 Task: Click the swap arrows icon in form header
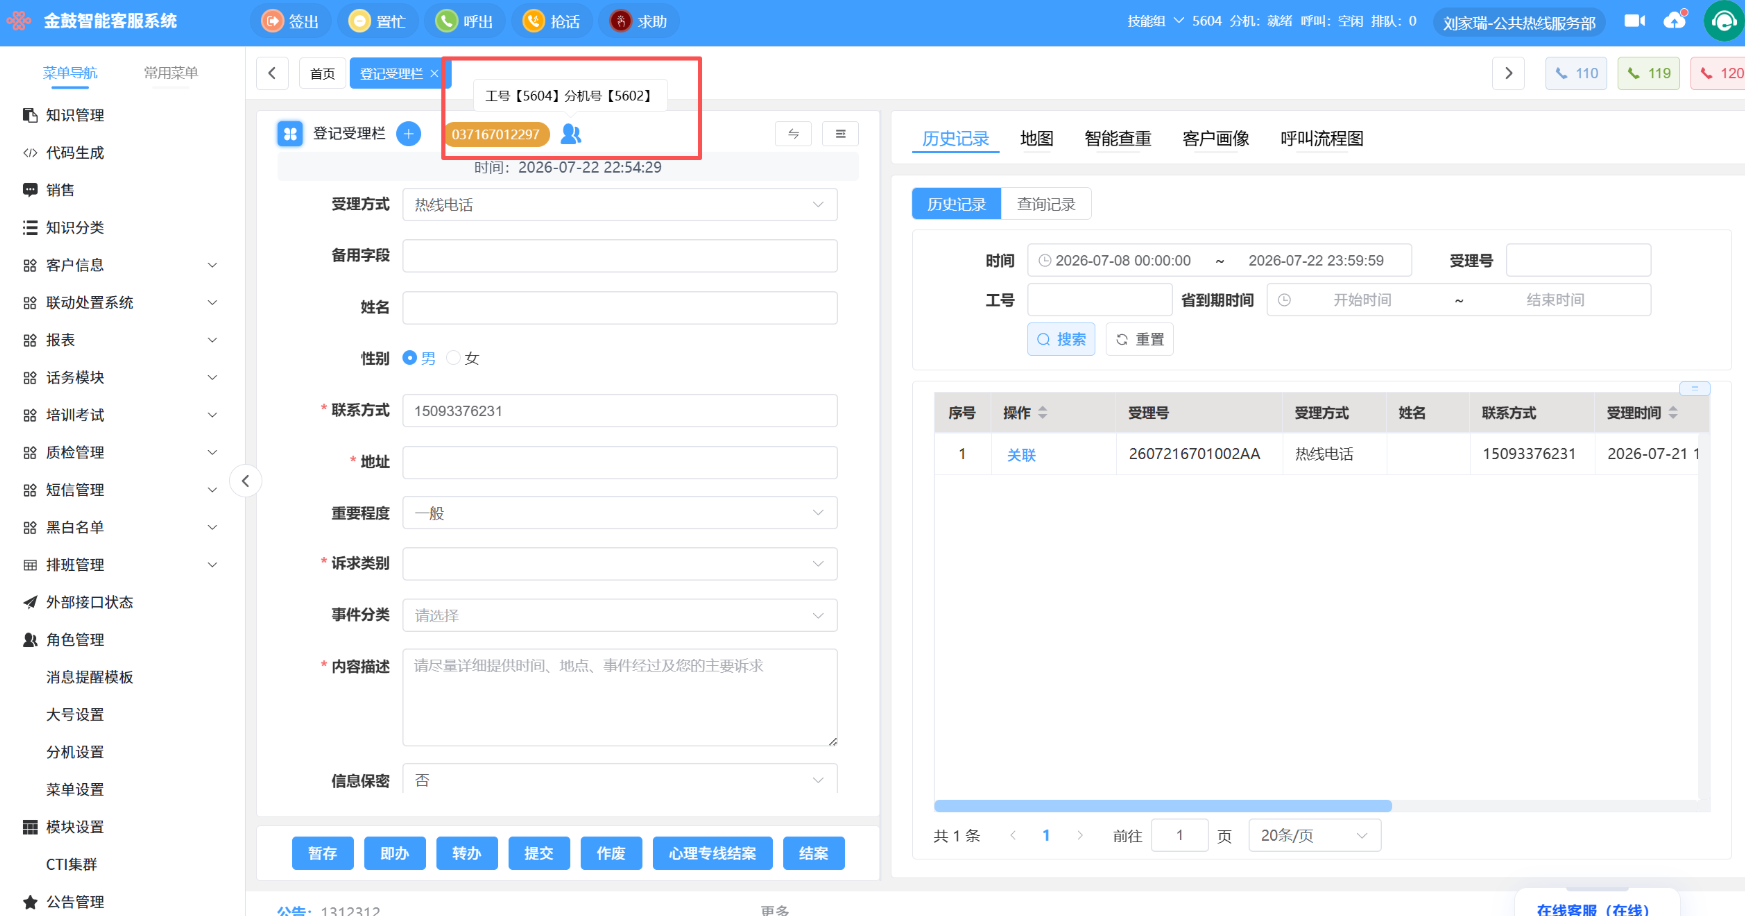tap(794, 133)
